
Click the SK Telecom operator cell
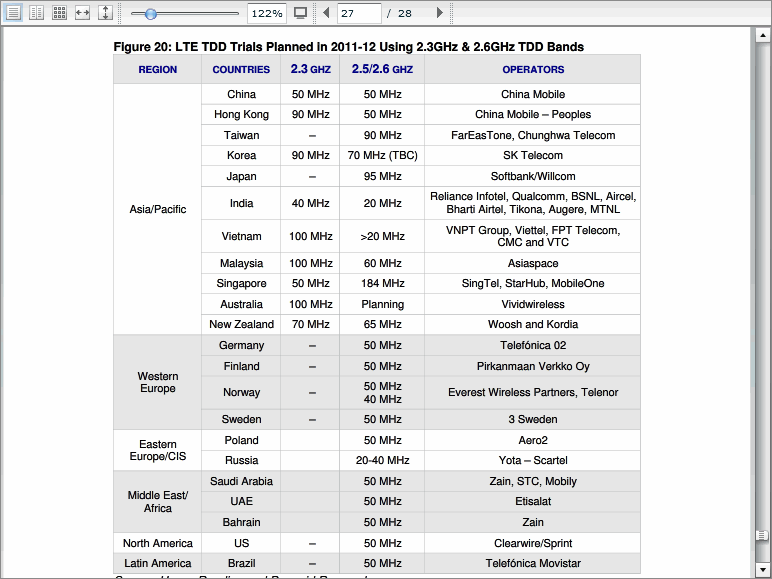pyautogui.click(x=533, y=156)
